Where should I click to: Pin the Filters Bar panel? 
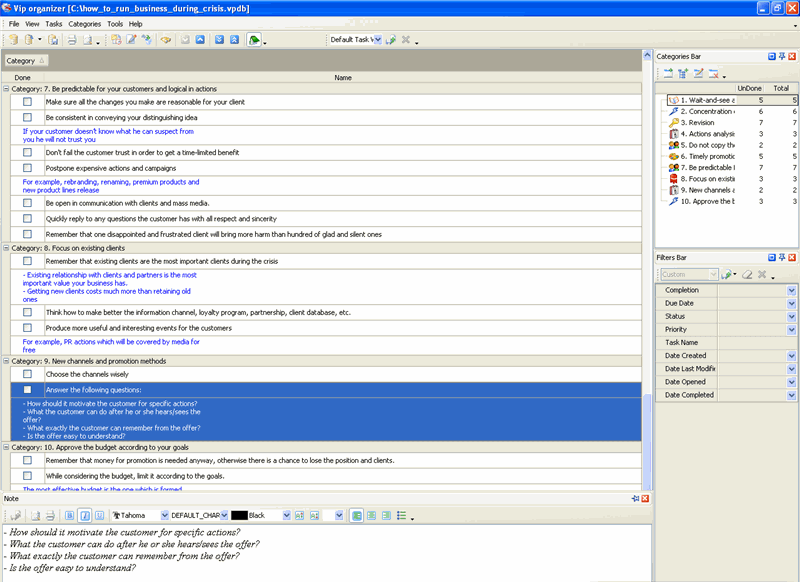(x=782, y=258)
